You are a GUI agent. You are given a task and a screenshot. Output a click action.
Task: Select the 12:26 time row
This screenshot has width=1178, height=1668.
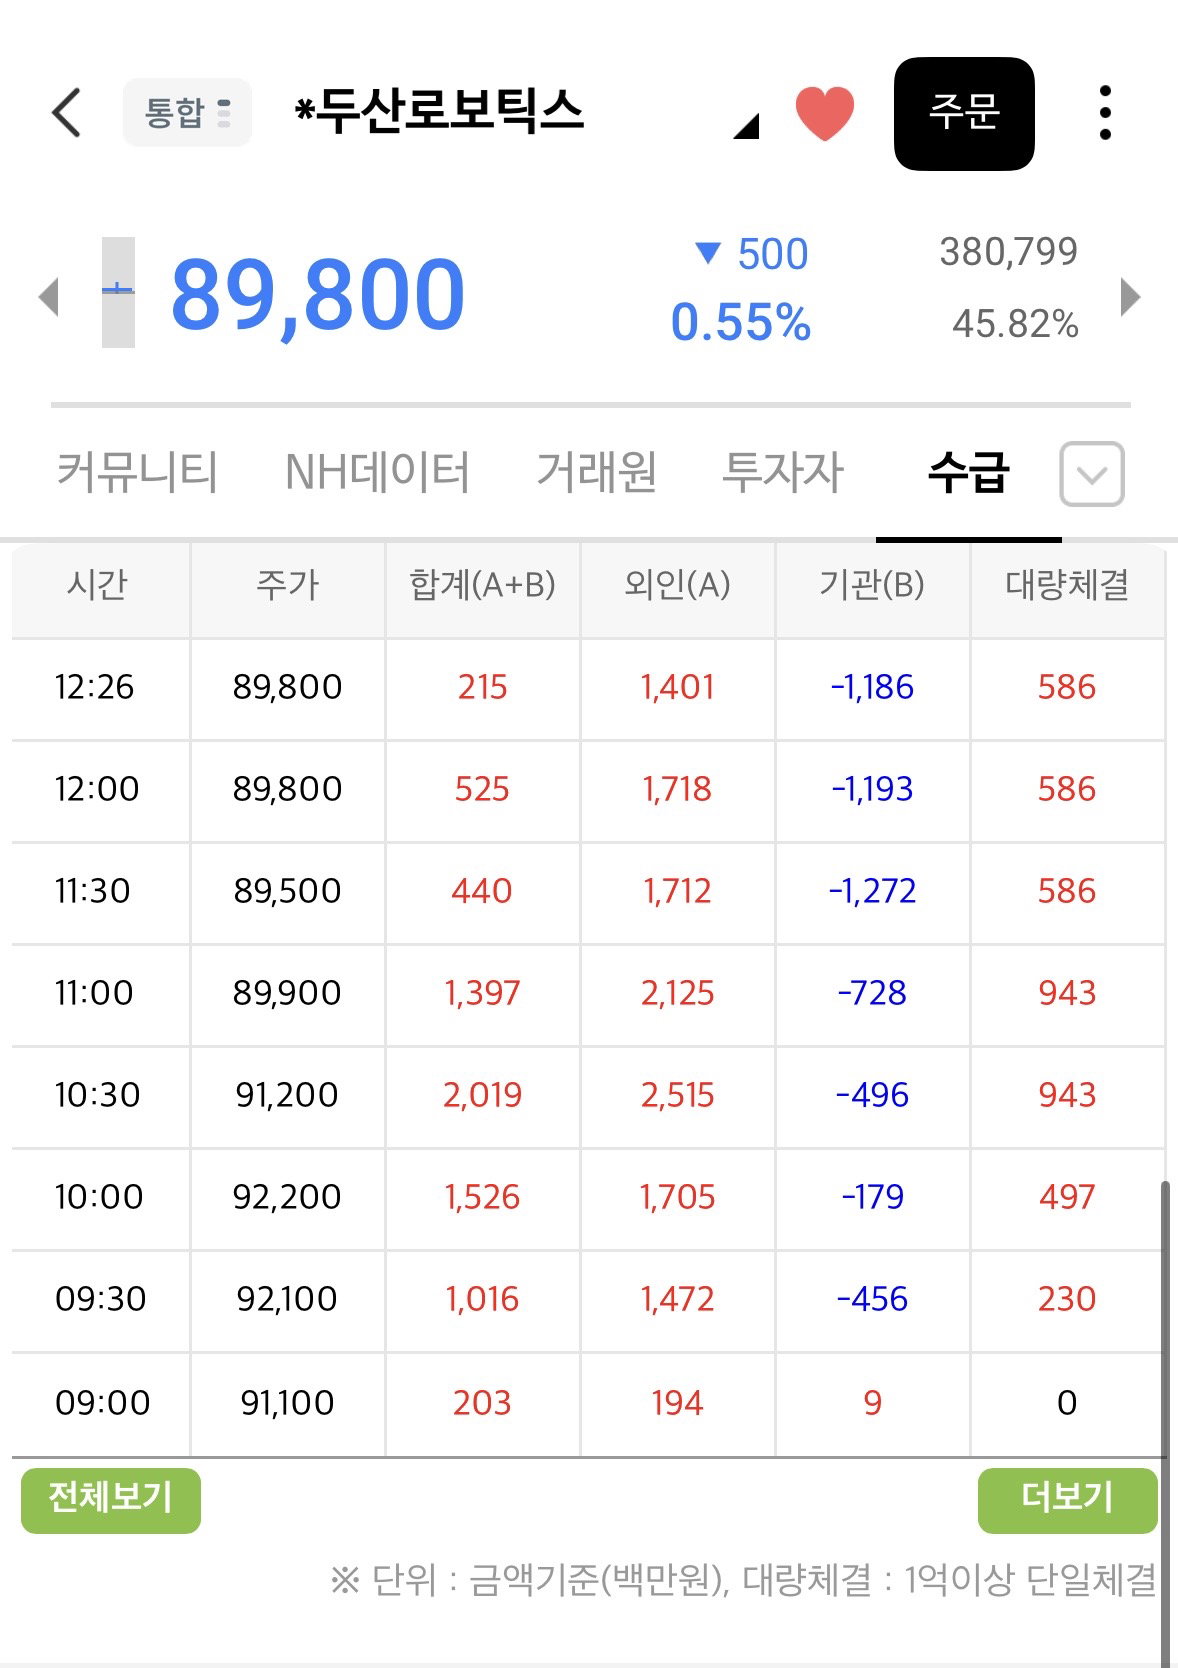point(588,688)
